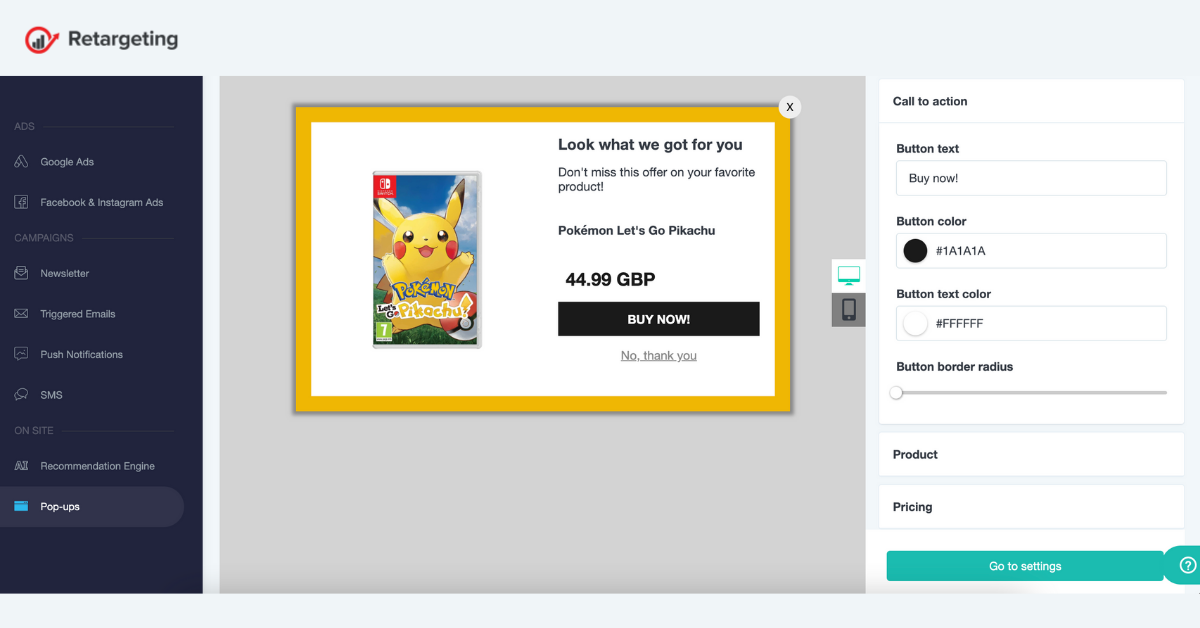Switch to mobile preview mode
1200x628 pixels.
click(x=849, y=309)
